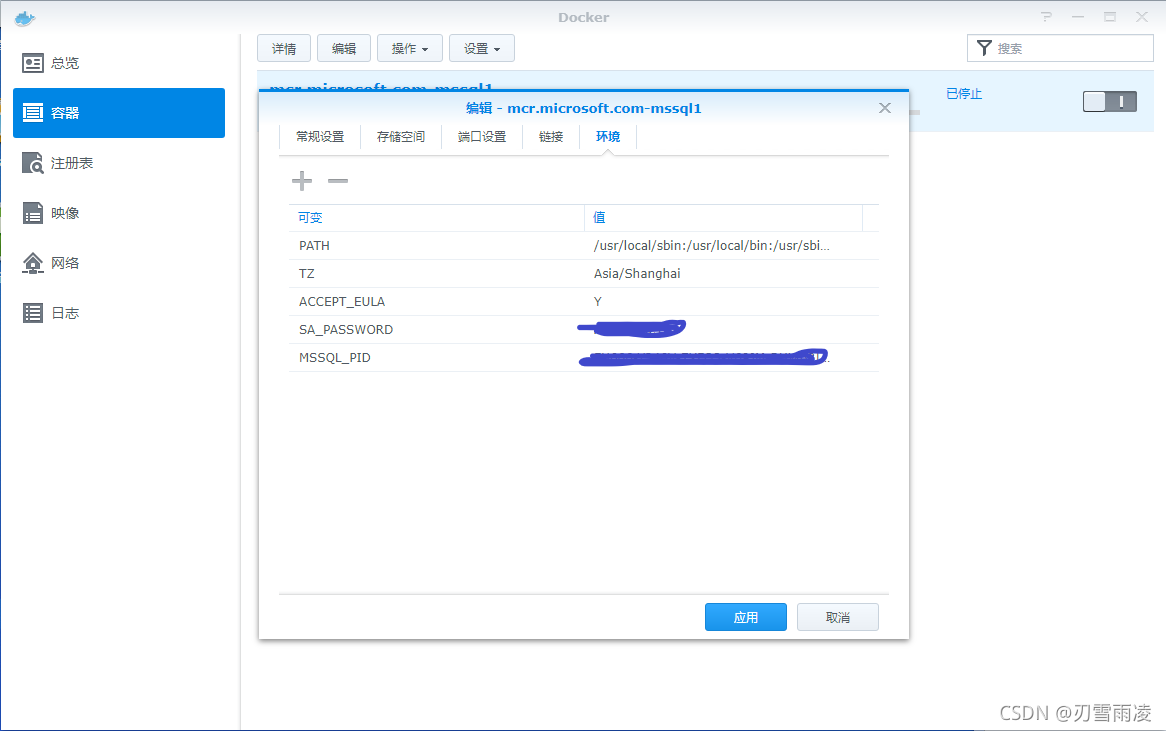Switch to the 常规设置 tab

pyautogui.click(x=320, y=137)
